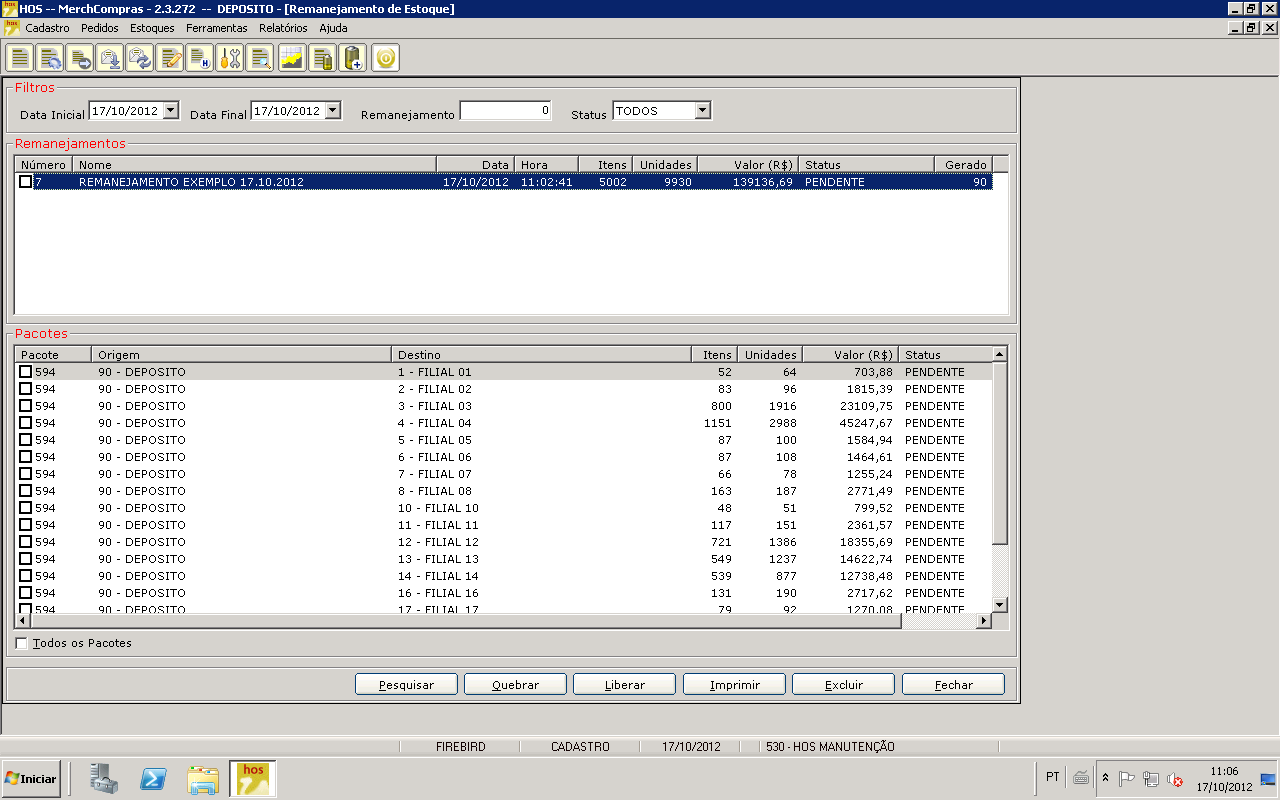Tick checkbox for Remanejamento Exemplo 17.10.2012 row
The image size is (1280, 800).
click(25, 182)
